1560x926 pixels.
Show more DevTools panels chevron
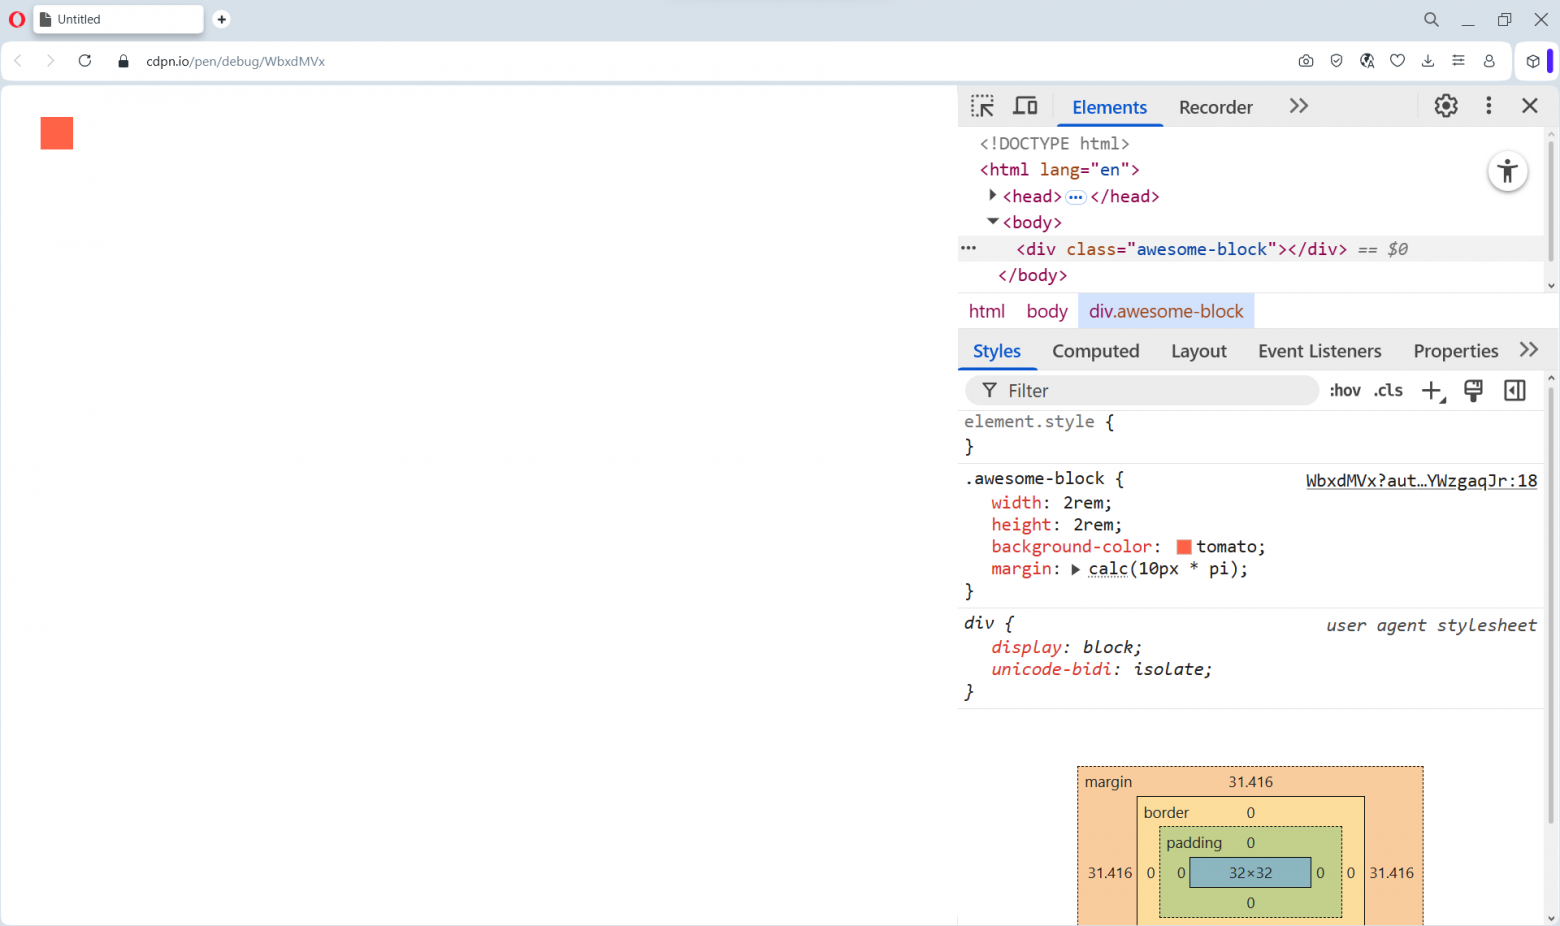(x=1298, y=106)
